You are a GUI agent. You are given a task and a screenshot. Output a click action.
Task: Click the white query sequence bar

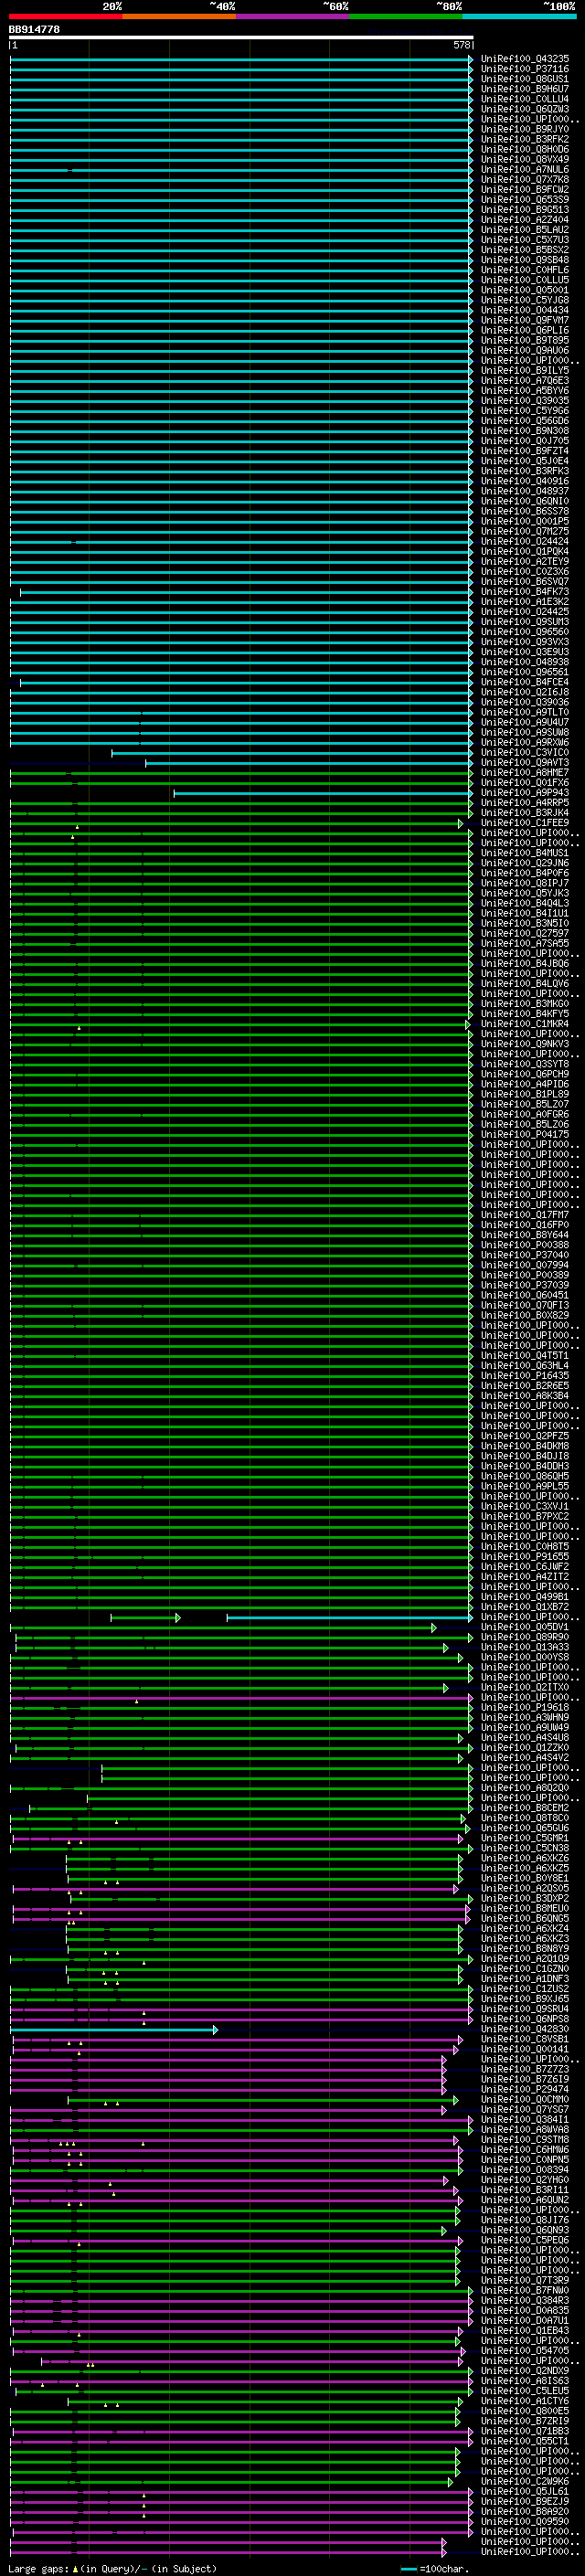coord(241,38)
